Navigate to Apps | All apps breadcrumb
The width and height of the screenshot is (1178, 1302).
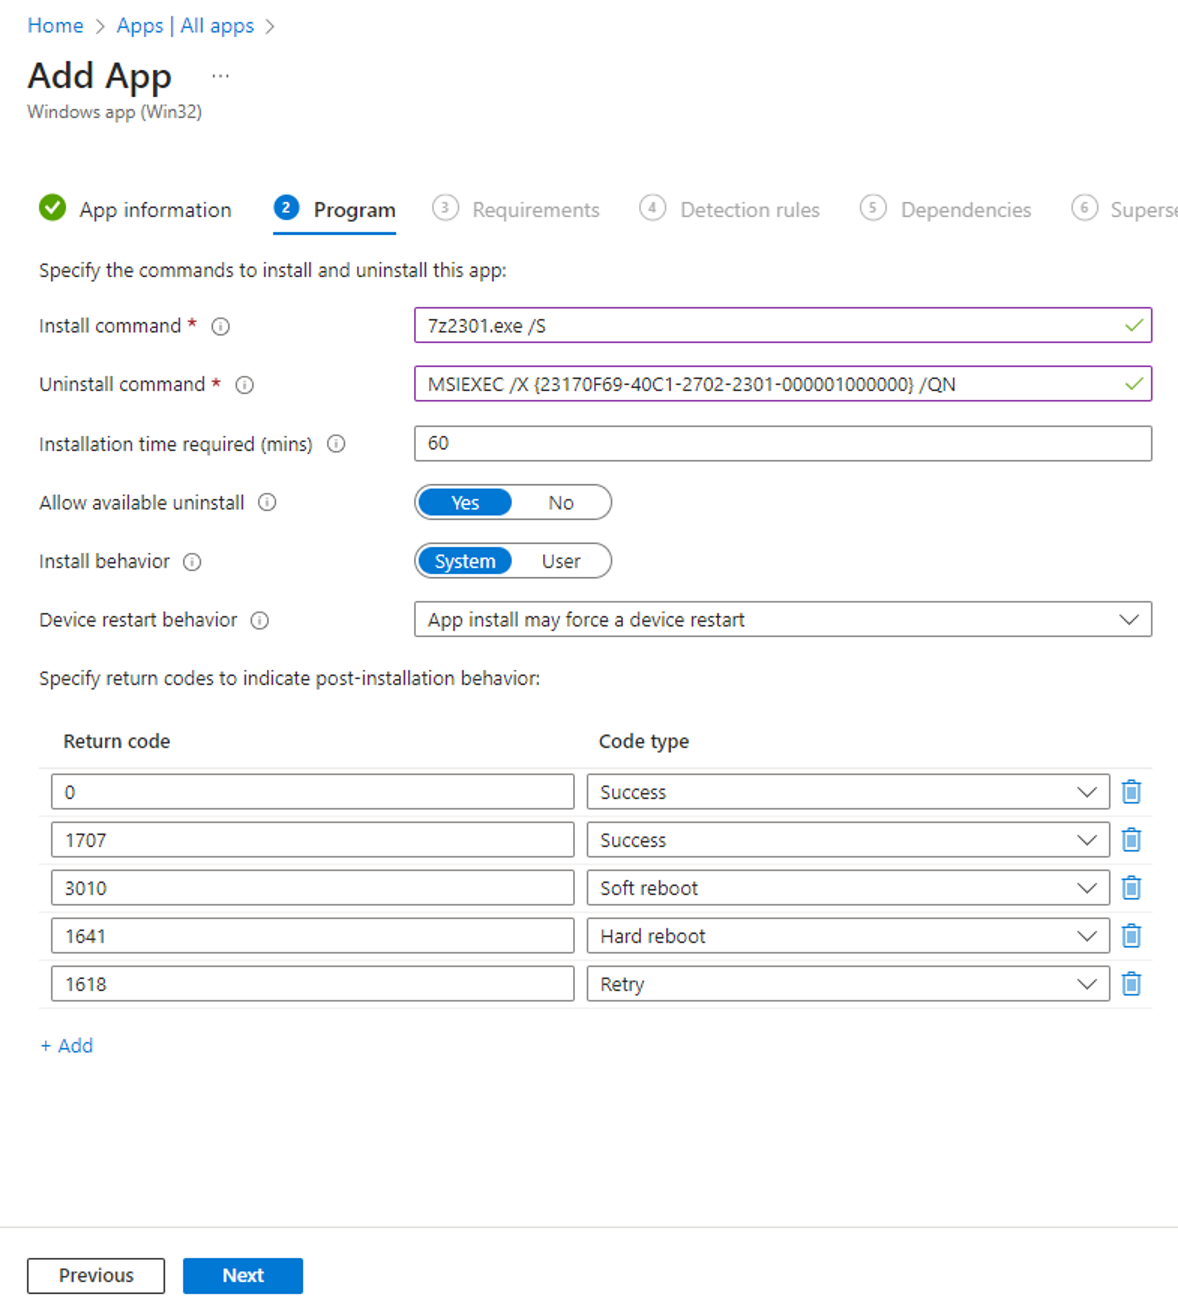tap(184, 25)
